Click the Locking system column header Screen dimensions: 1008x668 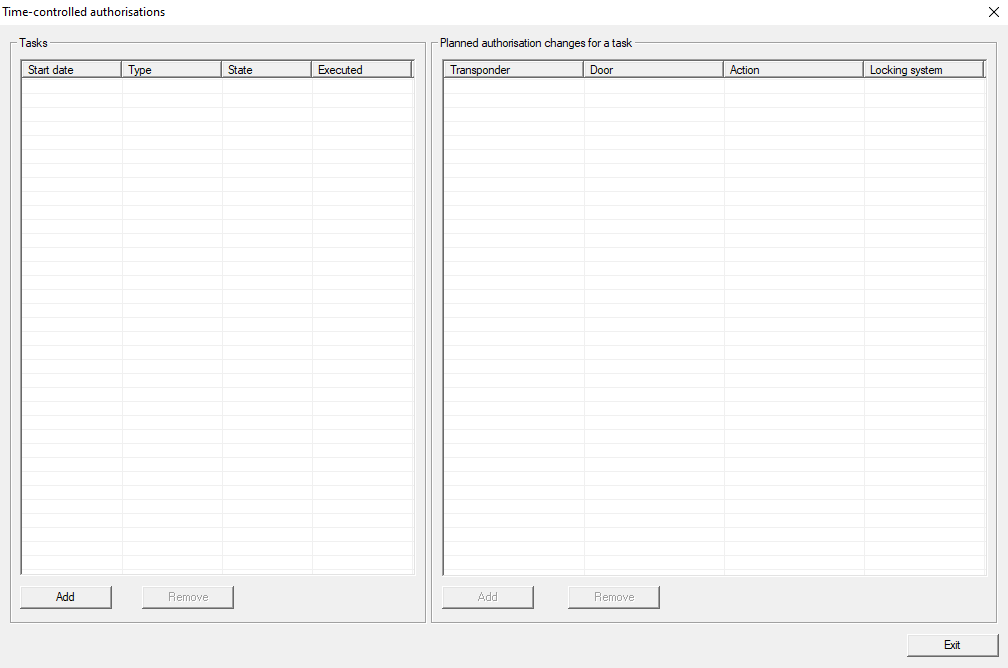tap(924, 70)
